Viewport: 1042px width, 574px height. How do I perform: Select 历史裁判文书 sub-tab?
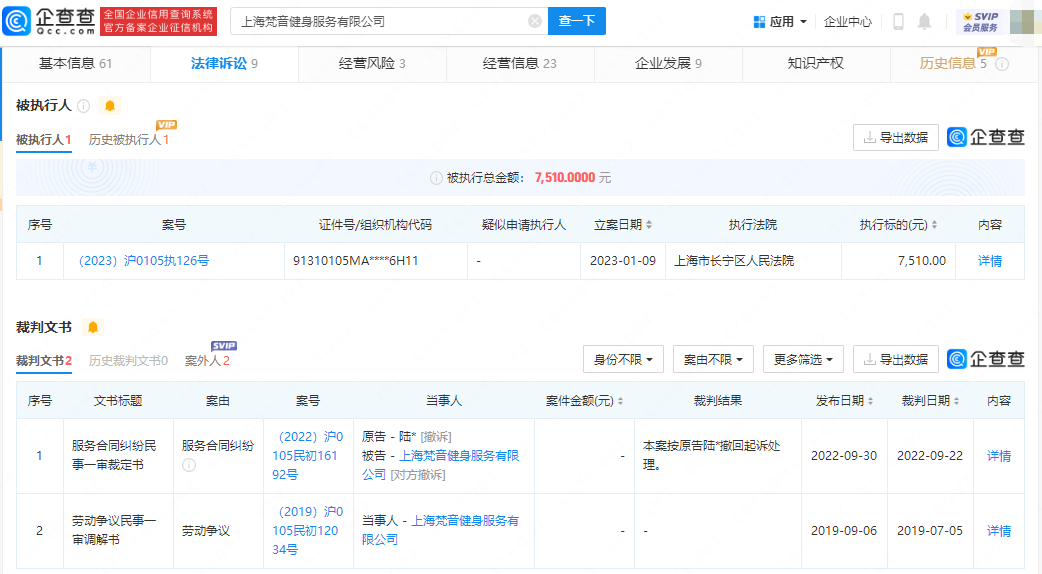pos(128,360)
